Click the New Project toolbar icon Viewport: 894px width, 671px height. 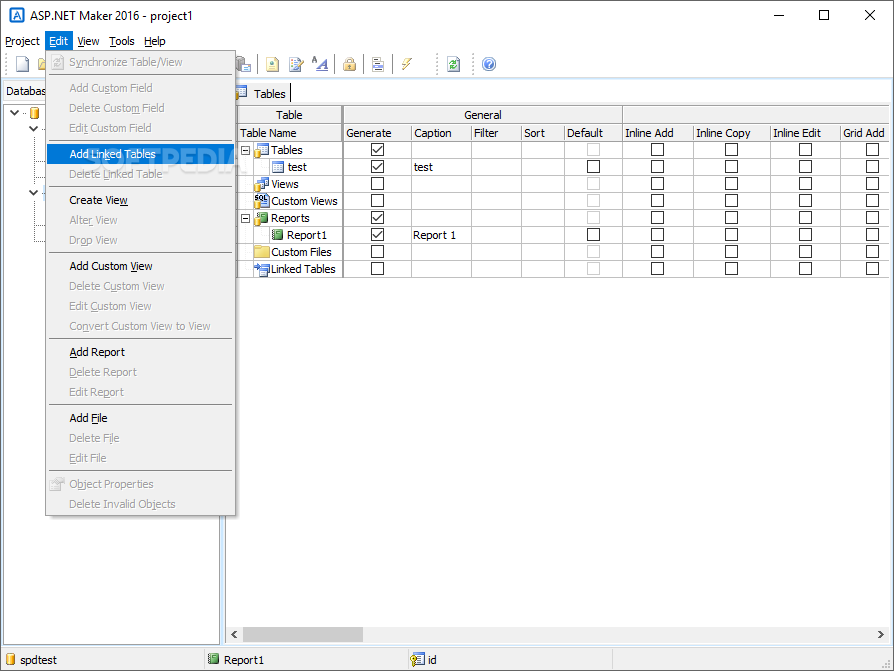[22, 64]
